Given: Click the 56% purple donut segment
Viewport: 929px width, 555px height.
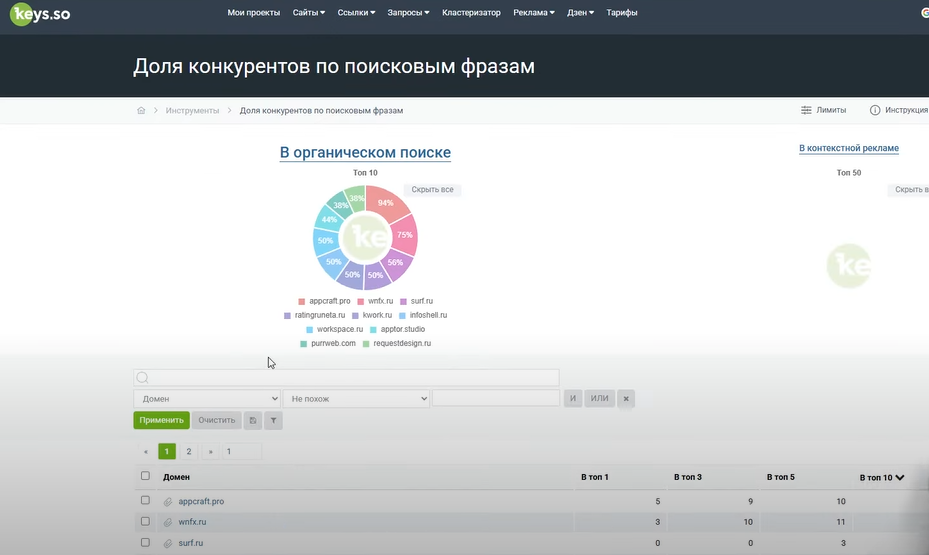Looking at the screenshot, I should pyautogui.click(x=395, y=262).
